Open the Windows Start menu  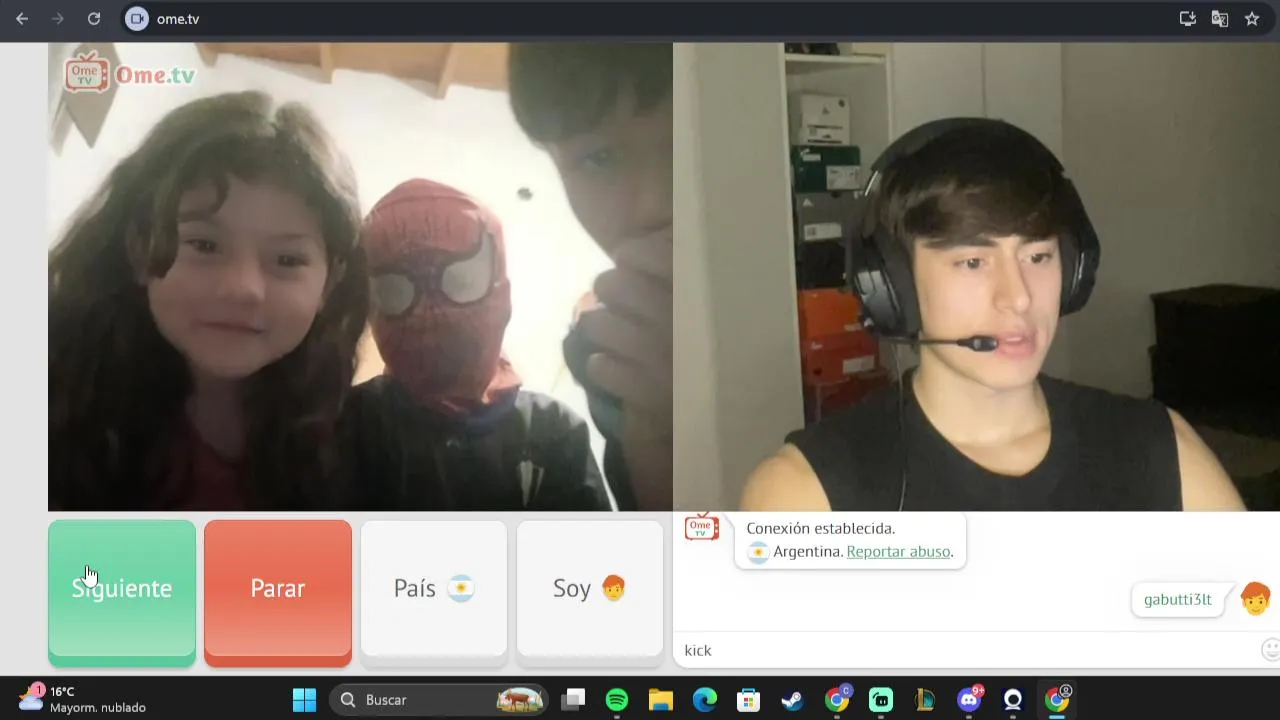click(x=304, y=700)
